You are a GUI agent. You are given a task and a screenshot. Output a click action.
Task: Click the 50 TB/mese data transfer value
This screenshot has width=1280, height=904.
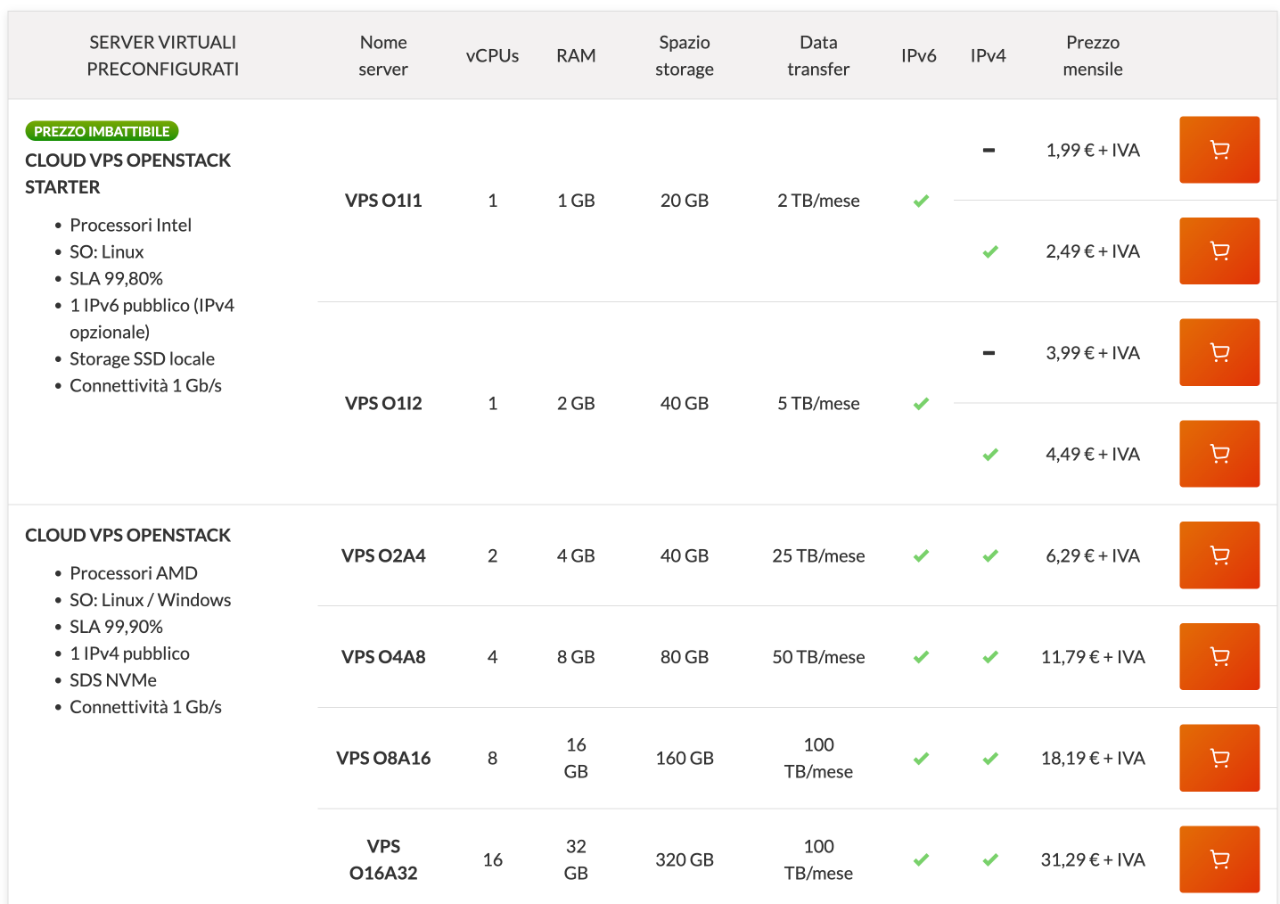[818, 657]
